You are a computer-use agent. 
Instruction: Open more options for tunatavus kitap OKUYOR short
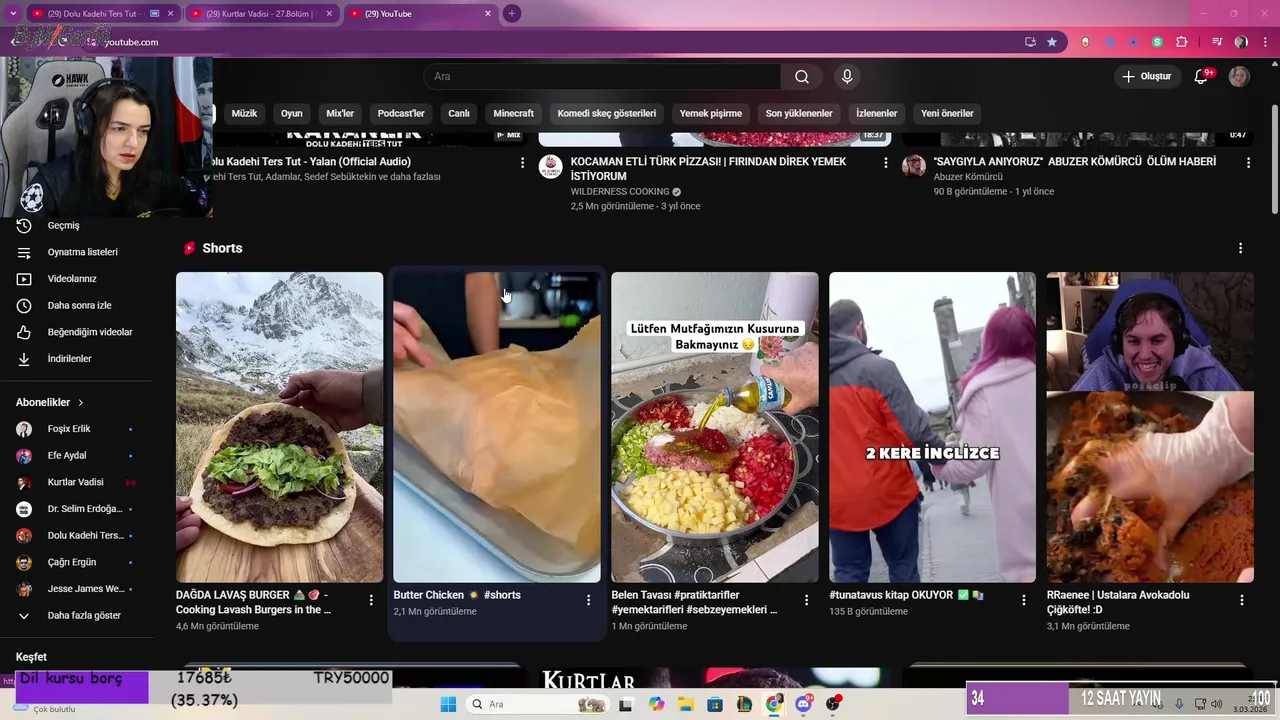[x=1024, y=600]
